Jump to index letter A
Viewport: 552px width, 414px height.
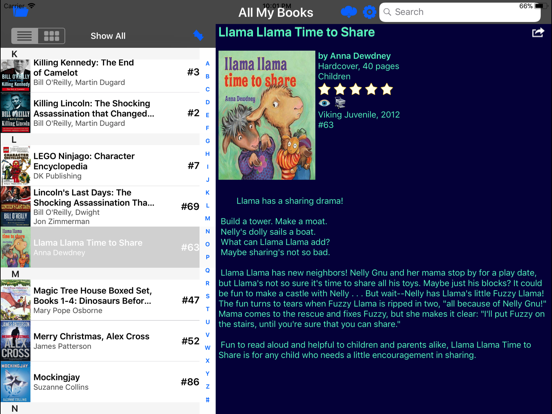pyautogui.click(x=208, y=63)
